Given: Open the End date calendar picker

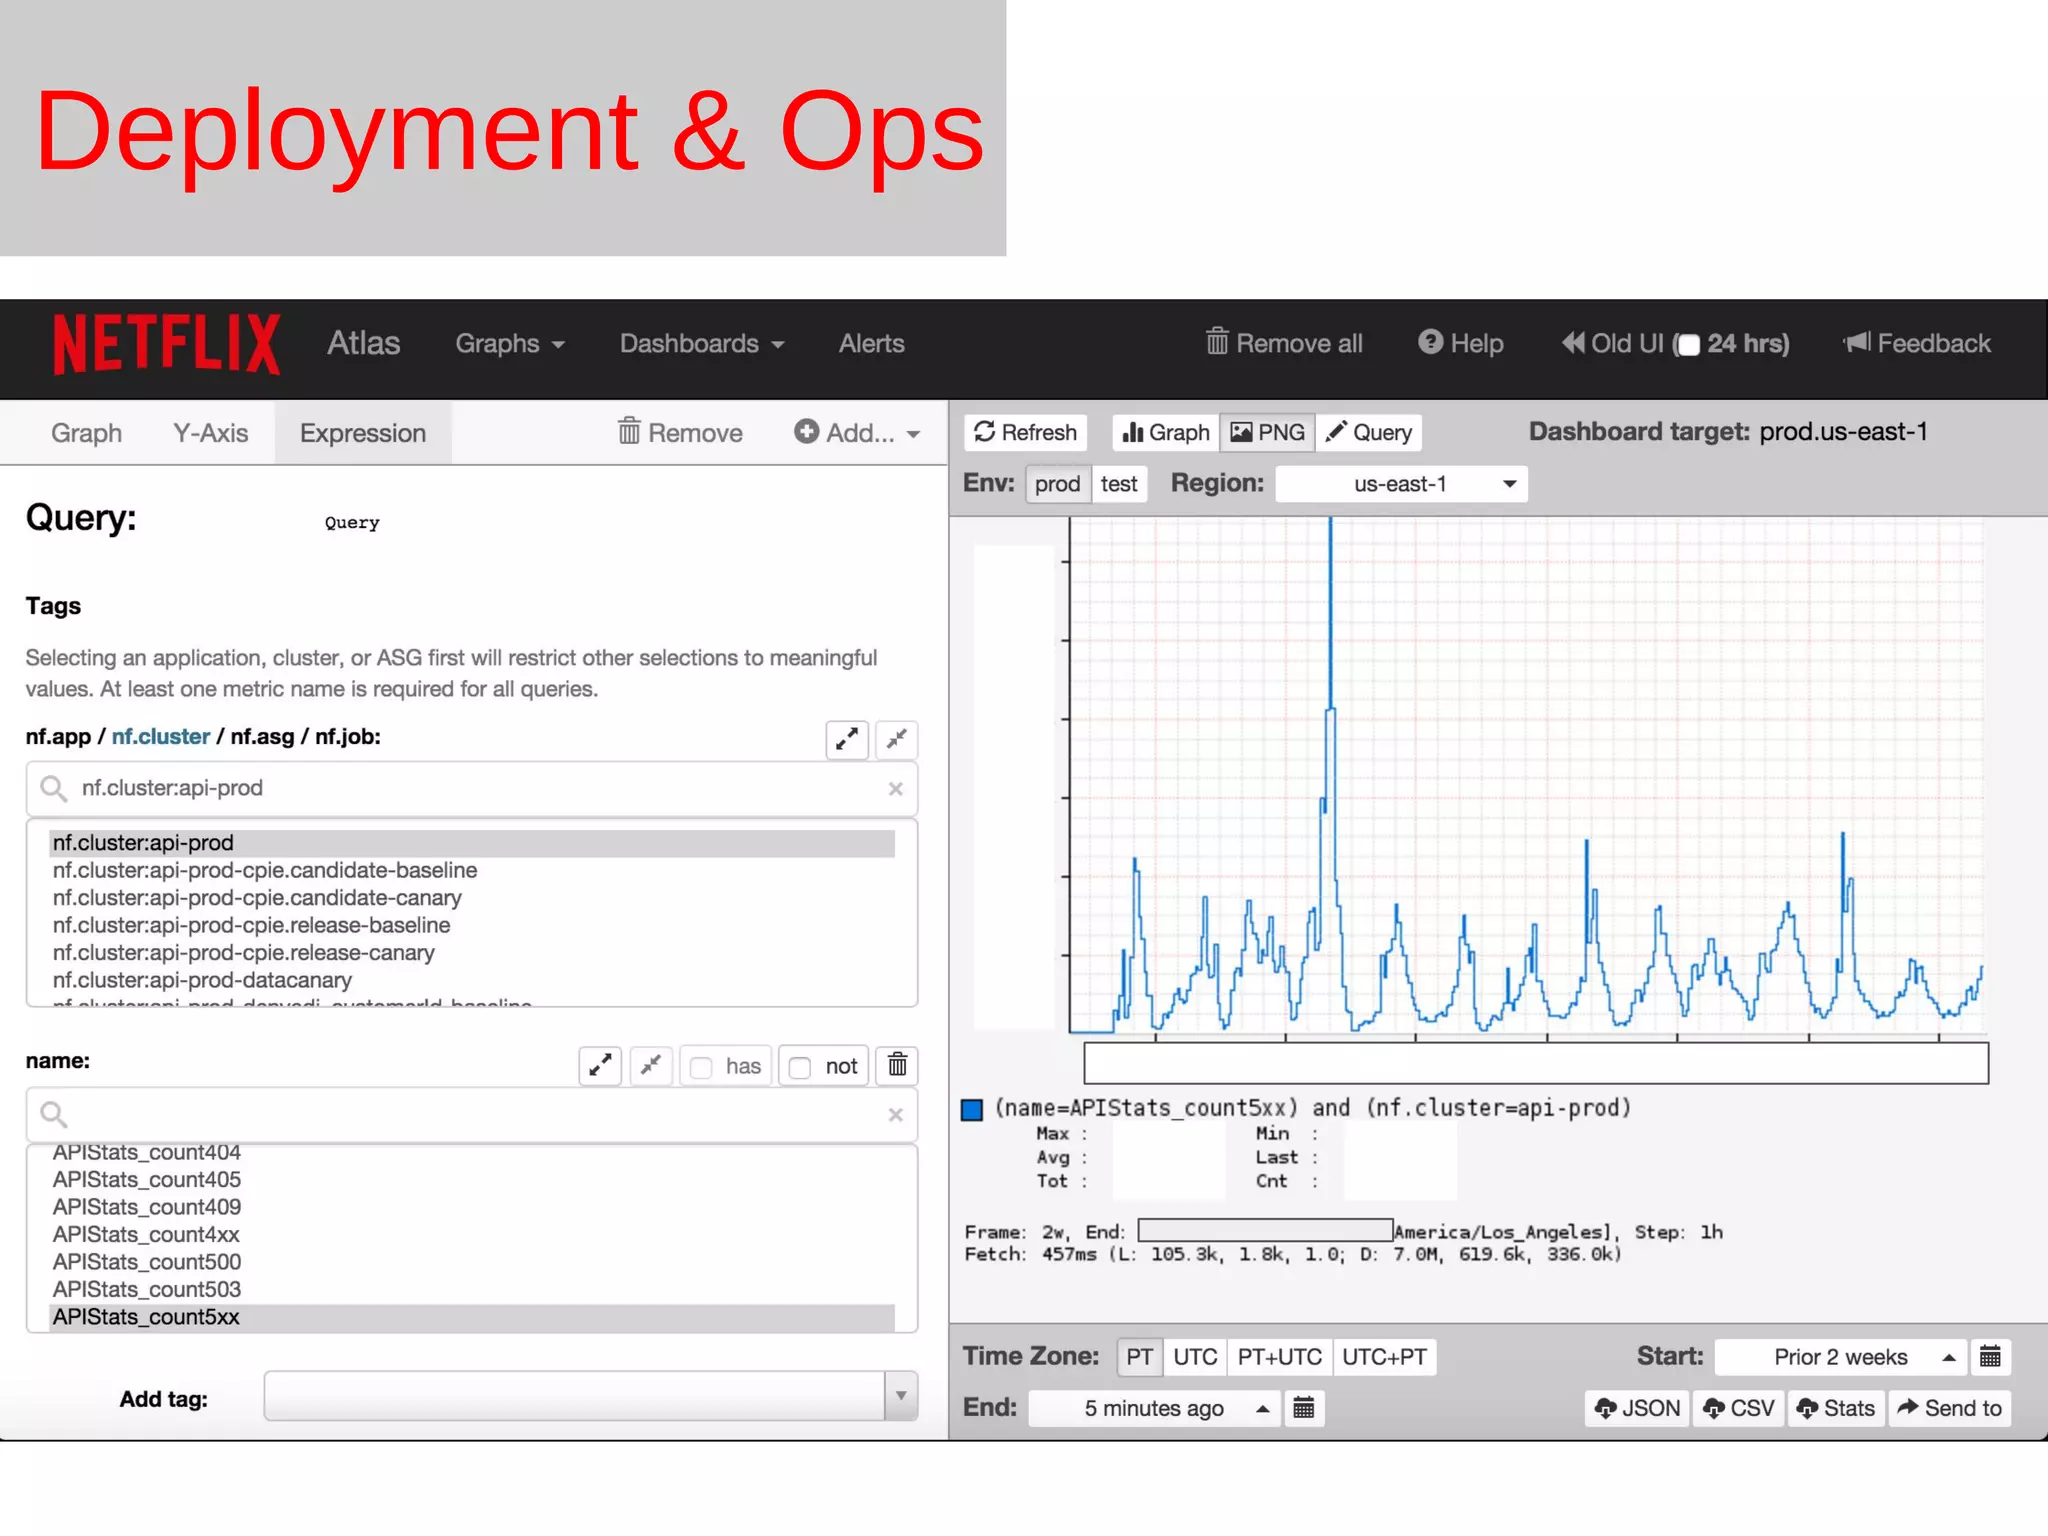Looking at the screenshot, I should click(1304, 1408).
